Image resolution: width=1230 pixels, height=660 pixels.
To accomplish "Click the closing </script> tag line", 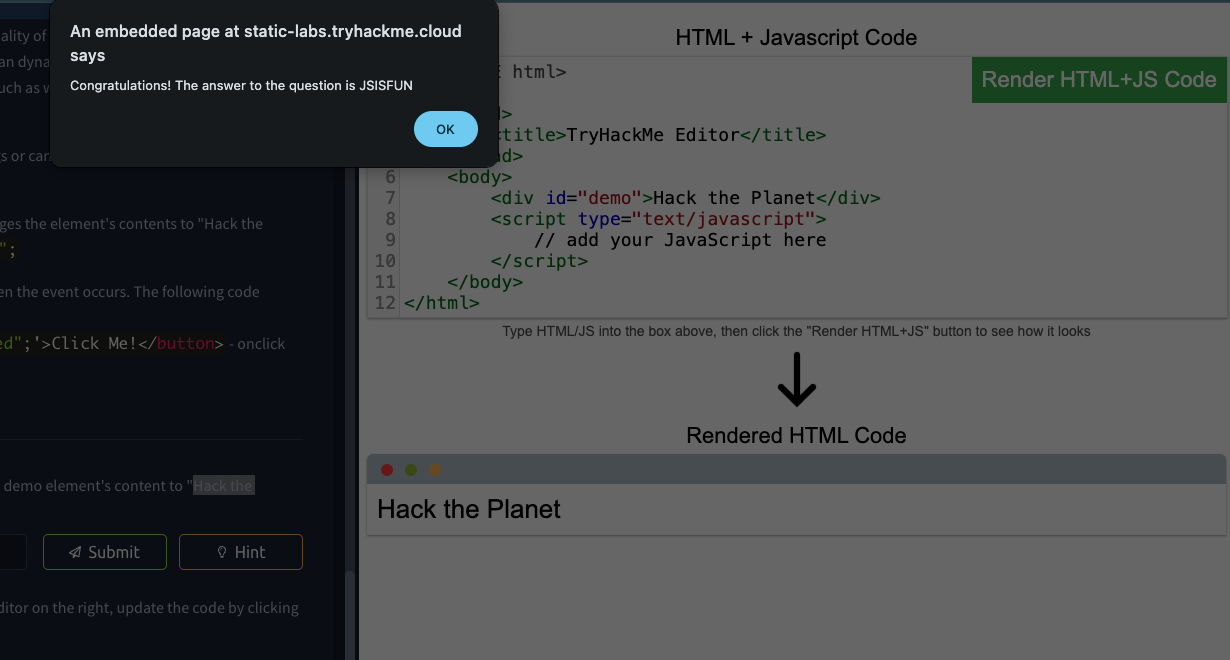I will 539,261.
